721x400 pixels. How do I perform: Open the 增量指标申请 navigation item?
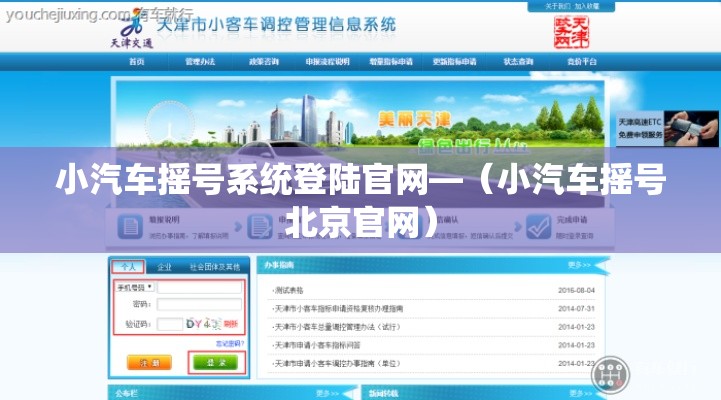391,62
